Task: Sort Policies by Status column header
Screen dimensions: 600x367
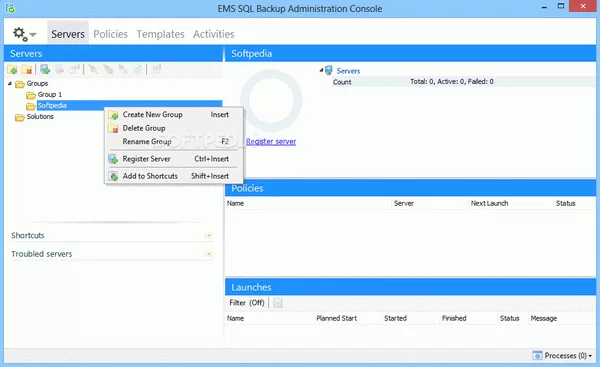Action: pyautogui.click(x=574, y=203)
